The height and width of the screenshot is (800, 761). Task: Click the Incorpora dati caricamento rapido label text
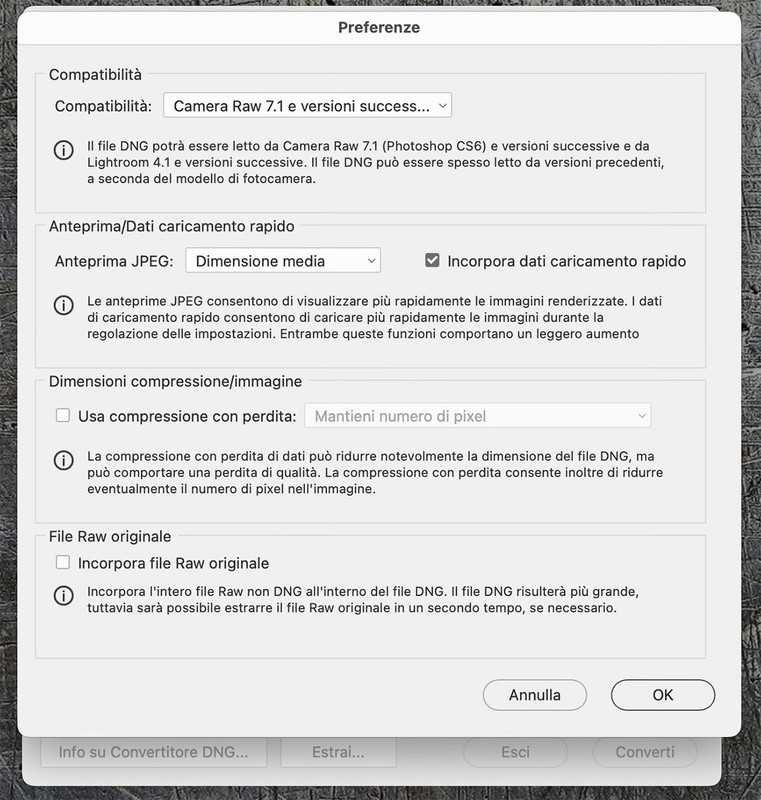[x=567, y=261]
